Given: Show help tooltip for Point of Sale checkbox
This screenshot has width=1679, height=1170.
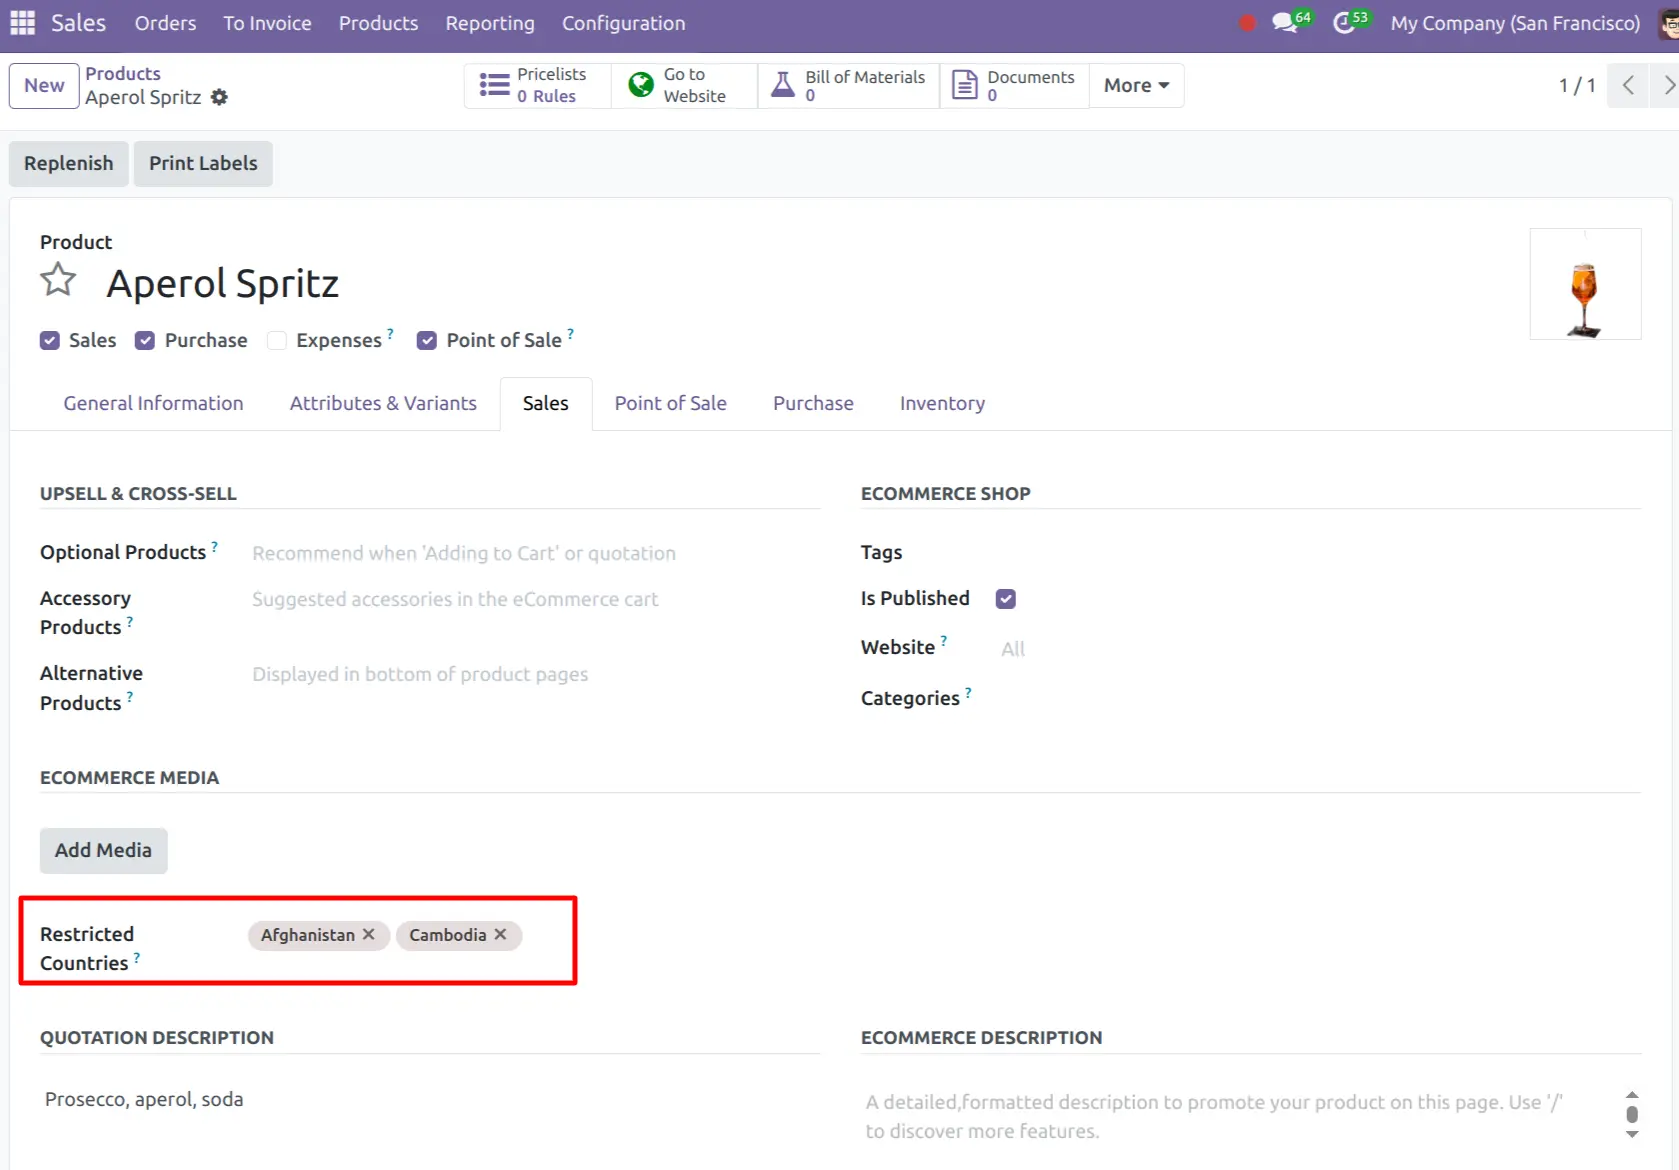Looking at the screenshot, I should point(570,334).
